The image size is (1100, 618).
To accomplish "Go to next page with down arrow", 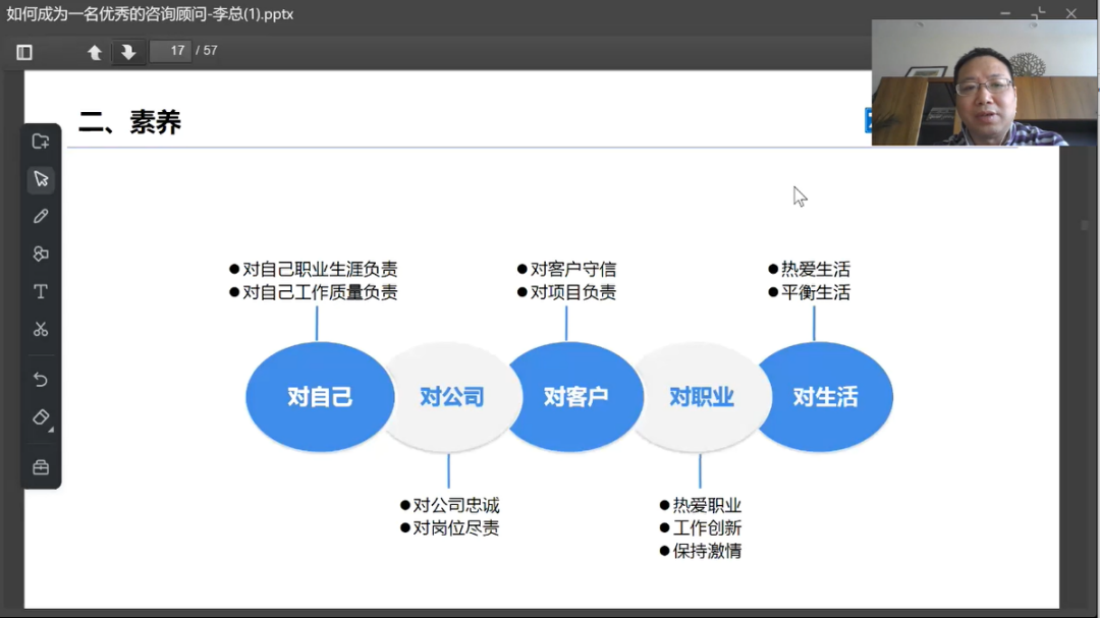I will [x=128, y=52].
